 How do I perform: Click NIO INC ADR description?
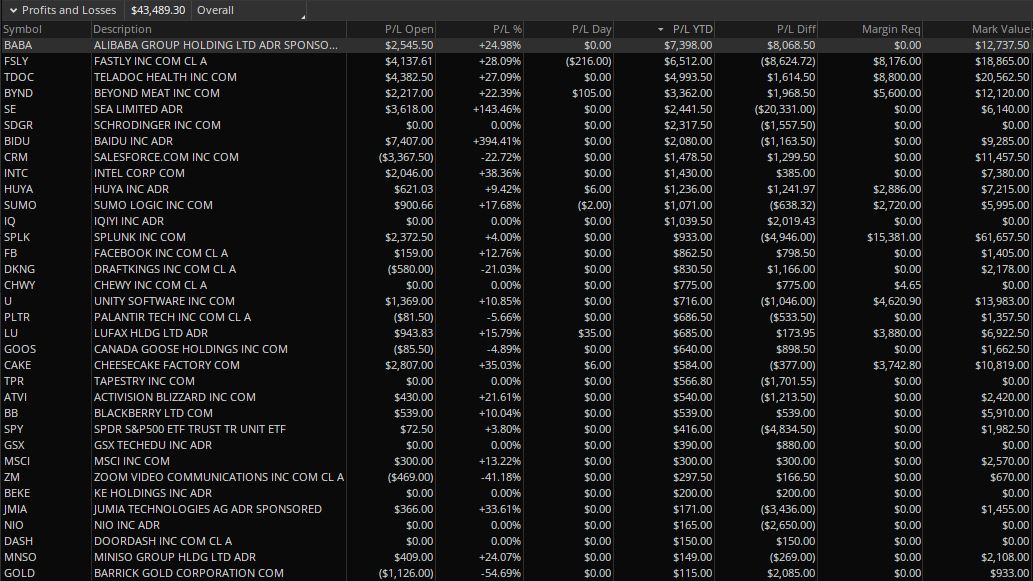click(126, 526)
